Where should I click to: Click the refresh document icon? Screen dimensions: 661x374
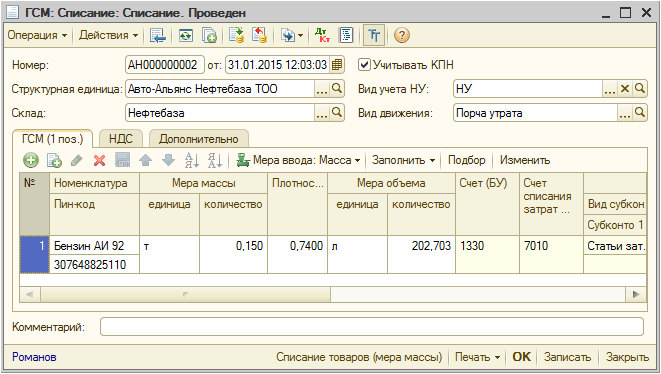point(185,35)
